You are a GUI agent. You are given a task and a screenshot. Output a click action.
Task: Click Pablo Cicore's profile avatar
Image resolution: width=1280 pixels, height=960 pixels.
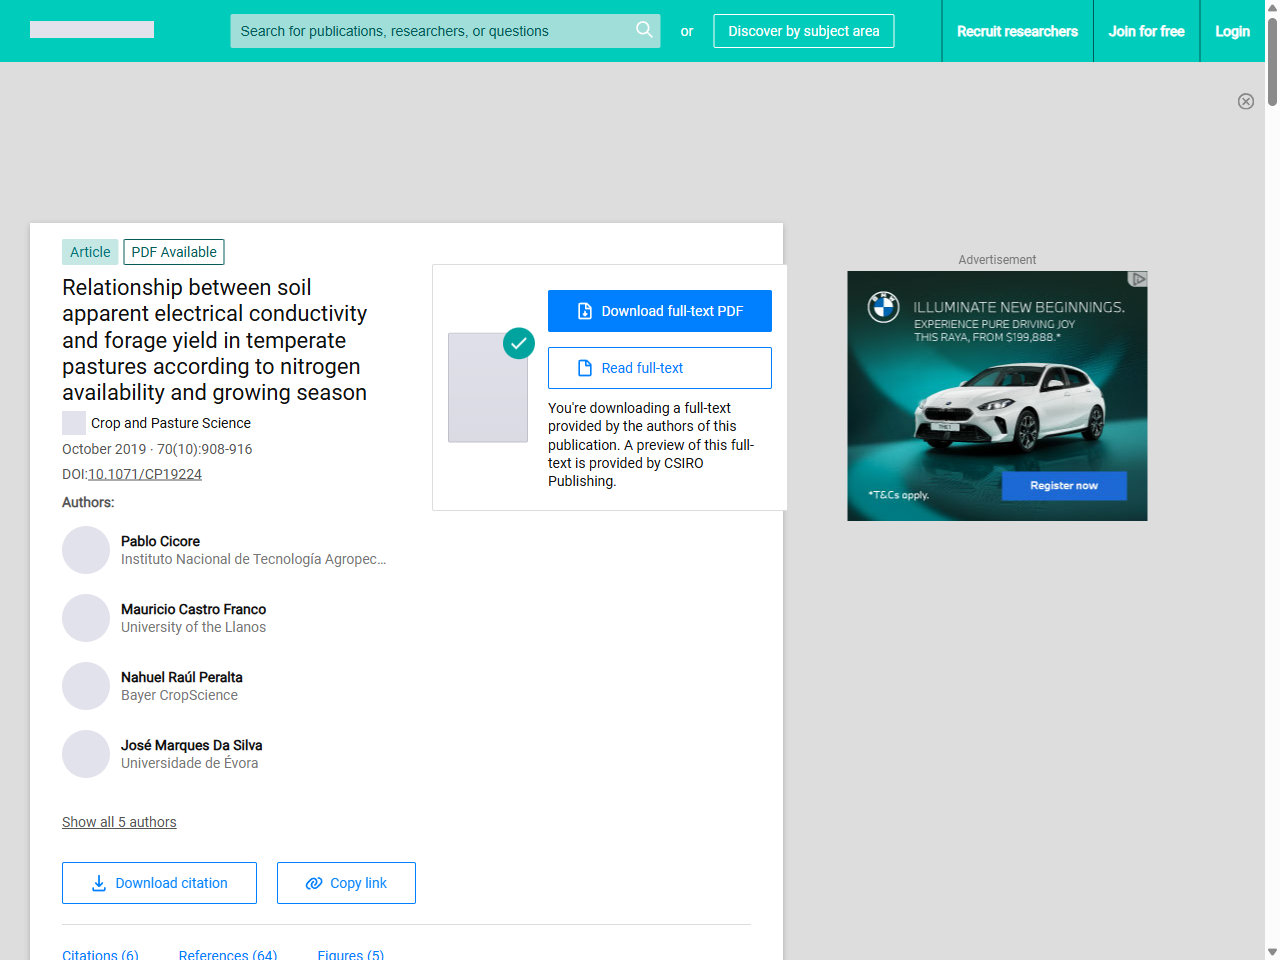click(86, 550)
